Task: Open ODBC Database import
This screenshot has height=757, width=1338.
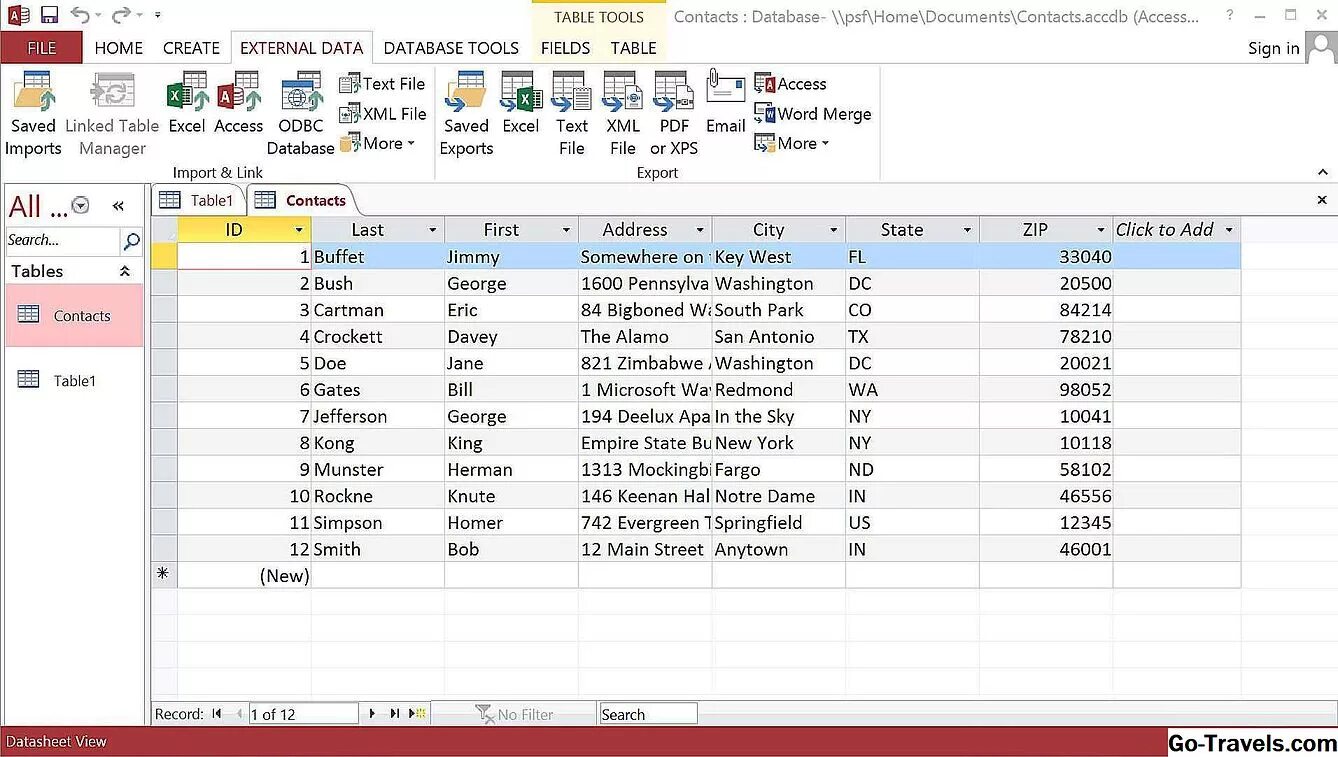Action: (300, 115)
